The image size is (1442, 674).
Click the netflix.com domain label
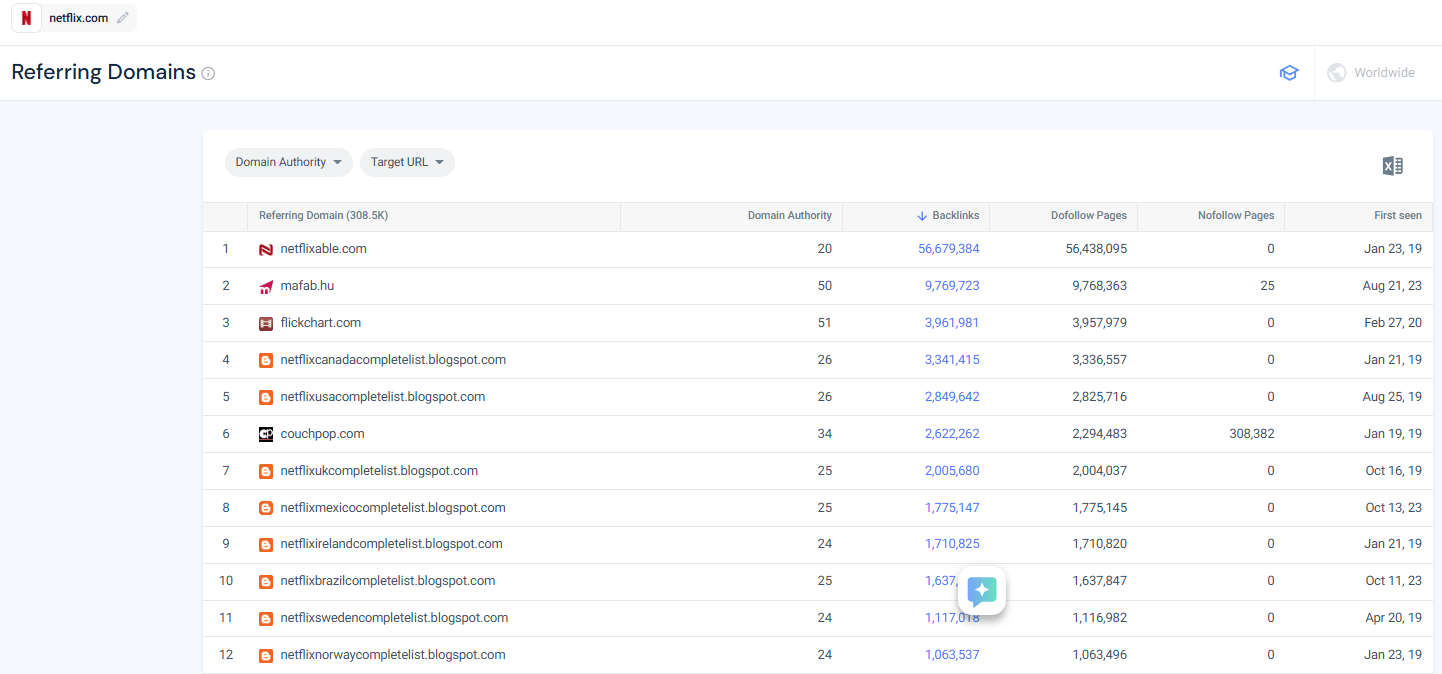(78, 18)
